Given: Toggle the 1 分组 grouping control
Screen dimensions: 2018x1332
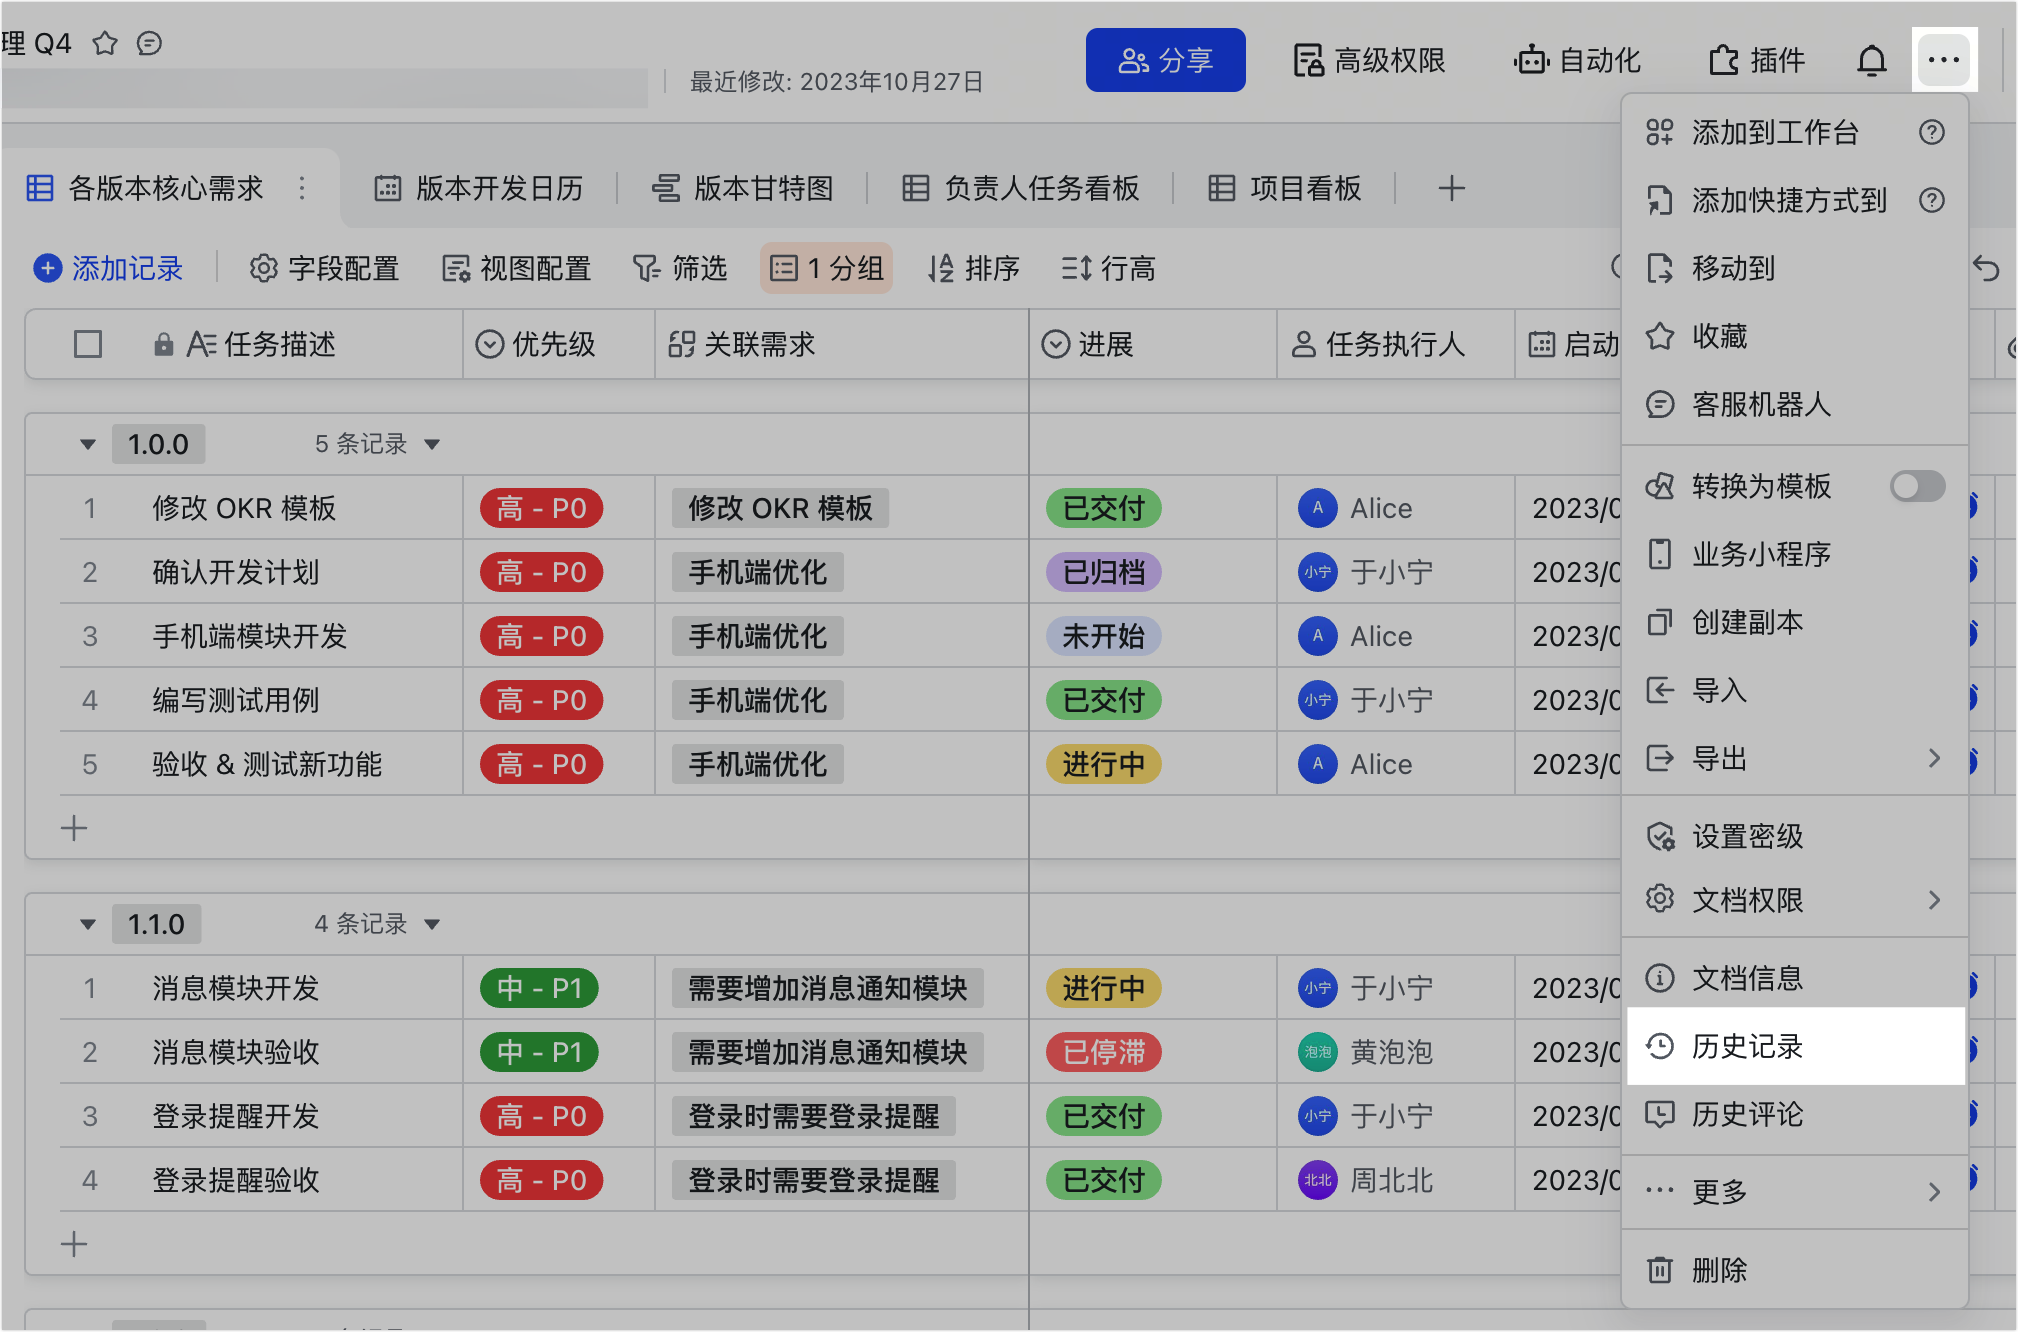Looking at the screenshot, I should tap(827, 268).
